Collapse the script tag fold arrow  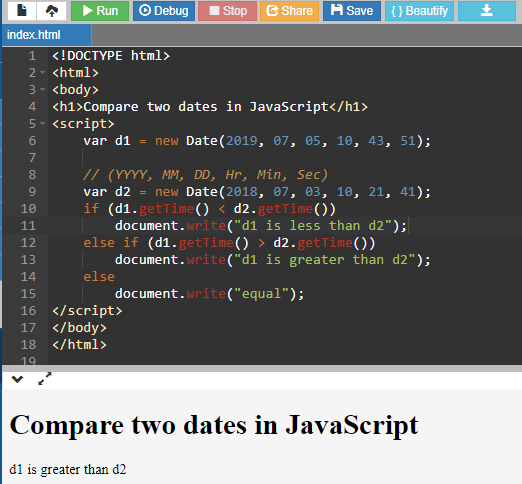[42, 123]
